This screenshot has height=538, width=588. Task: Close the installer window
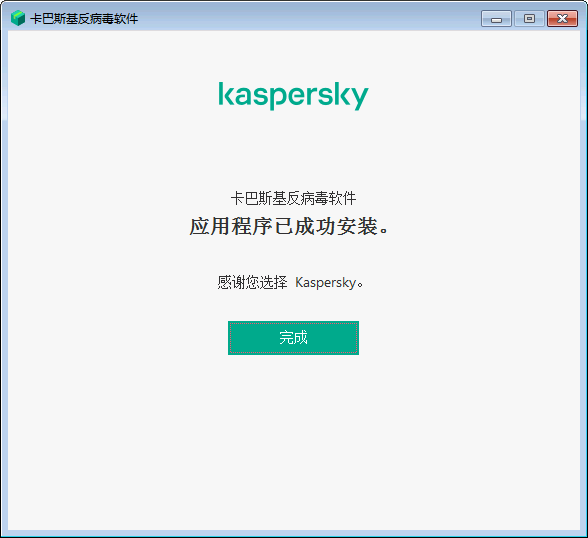tap(562, 19)
